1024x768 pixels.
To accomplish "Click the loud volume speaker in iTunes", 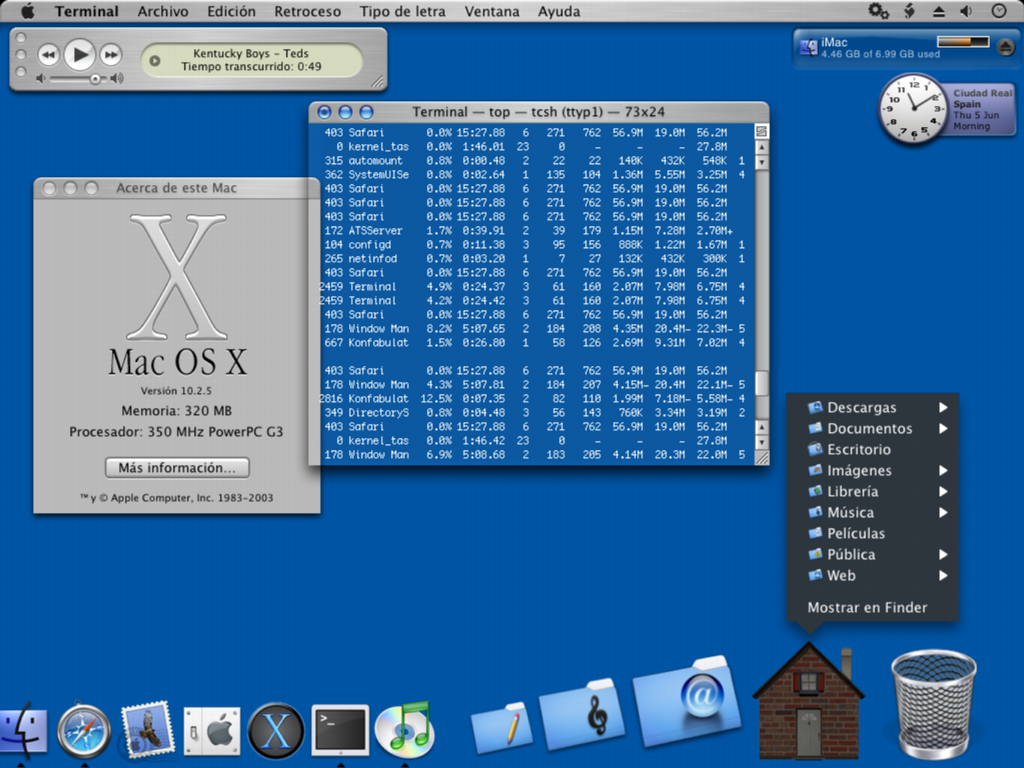I will tap(116, 78).
